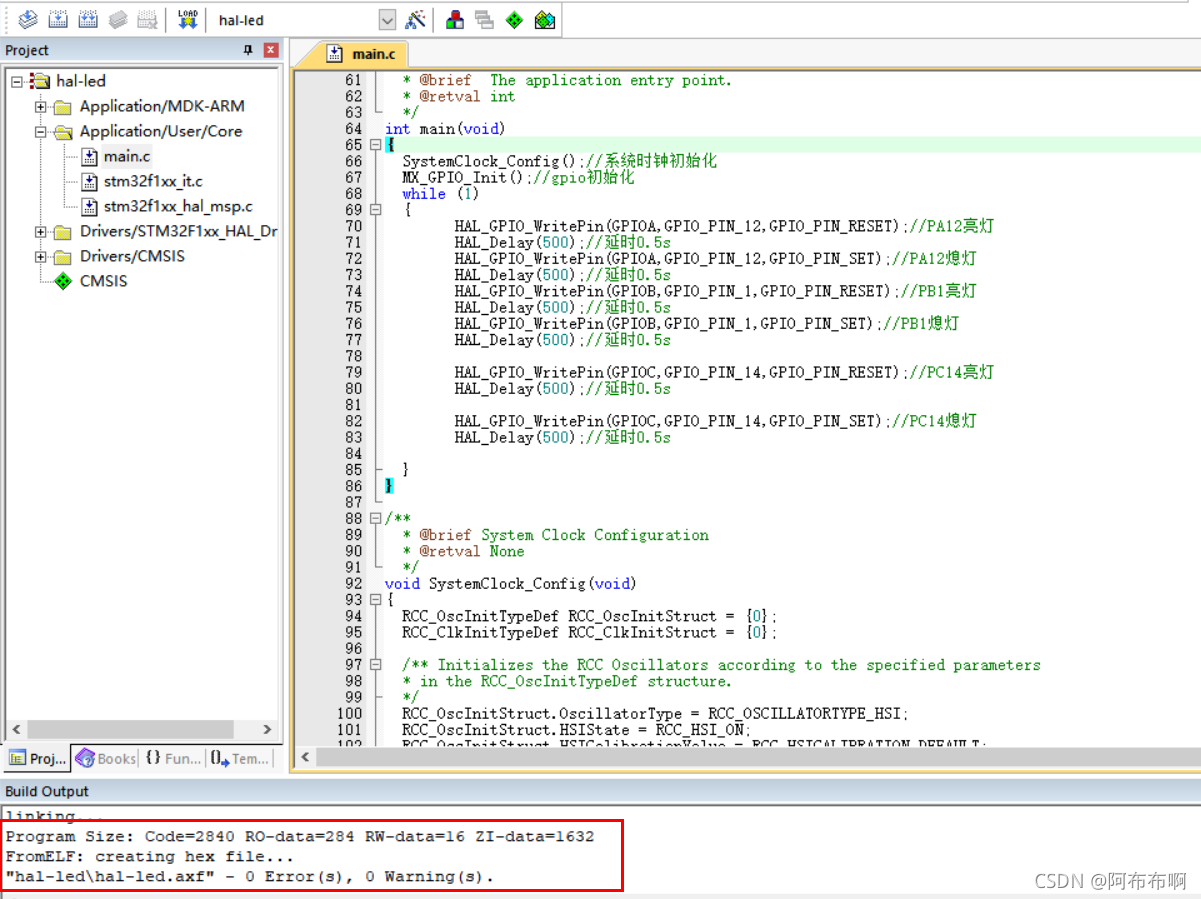
Task: Click the GPIOA PIN_12 RESET line 70
Action: coord(724,226)
